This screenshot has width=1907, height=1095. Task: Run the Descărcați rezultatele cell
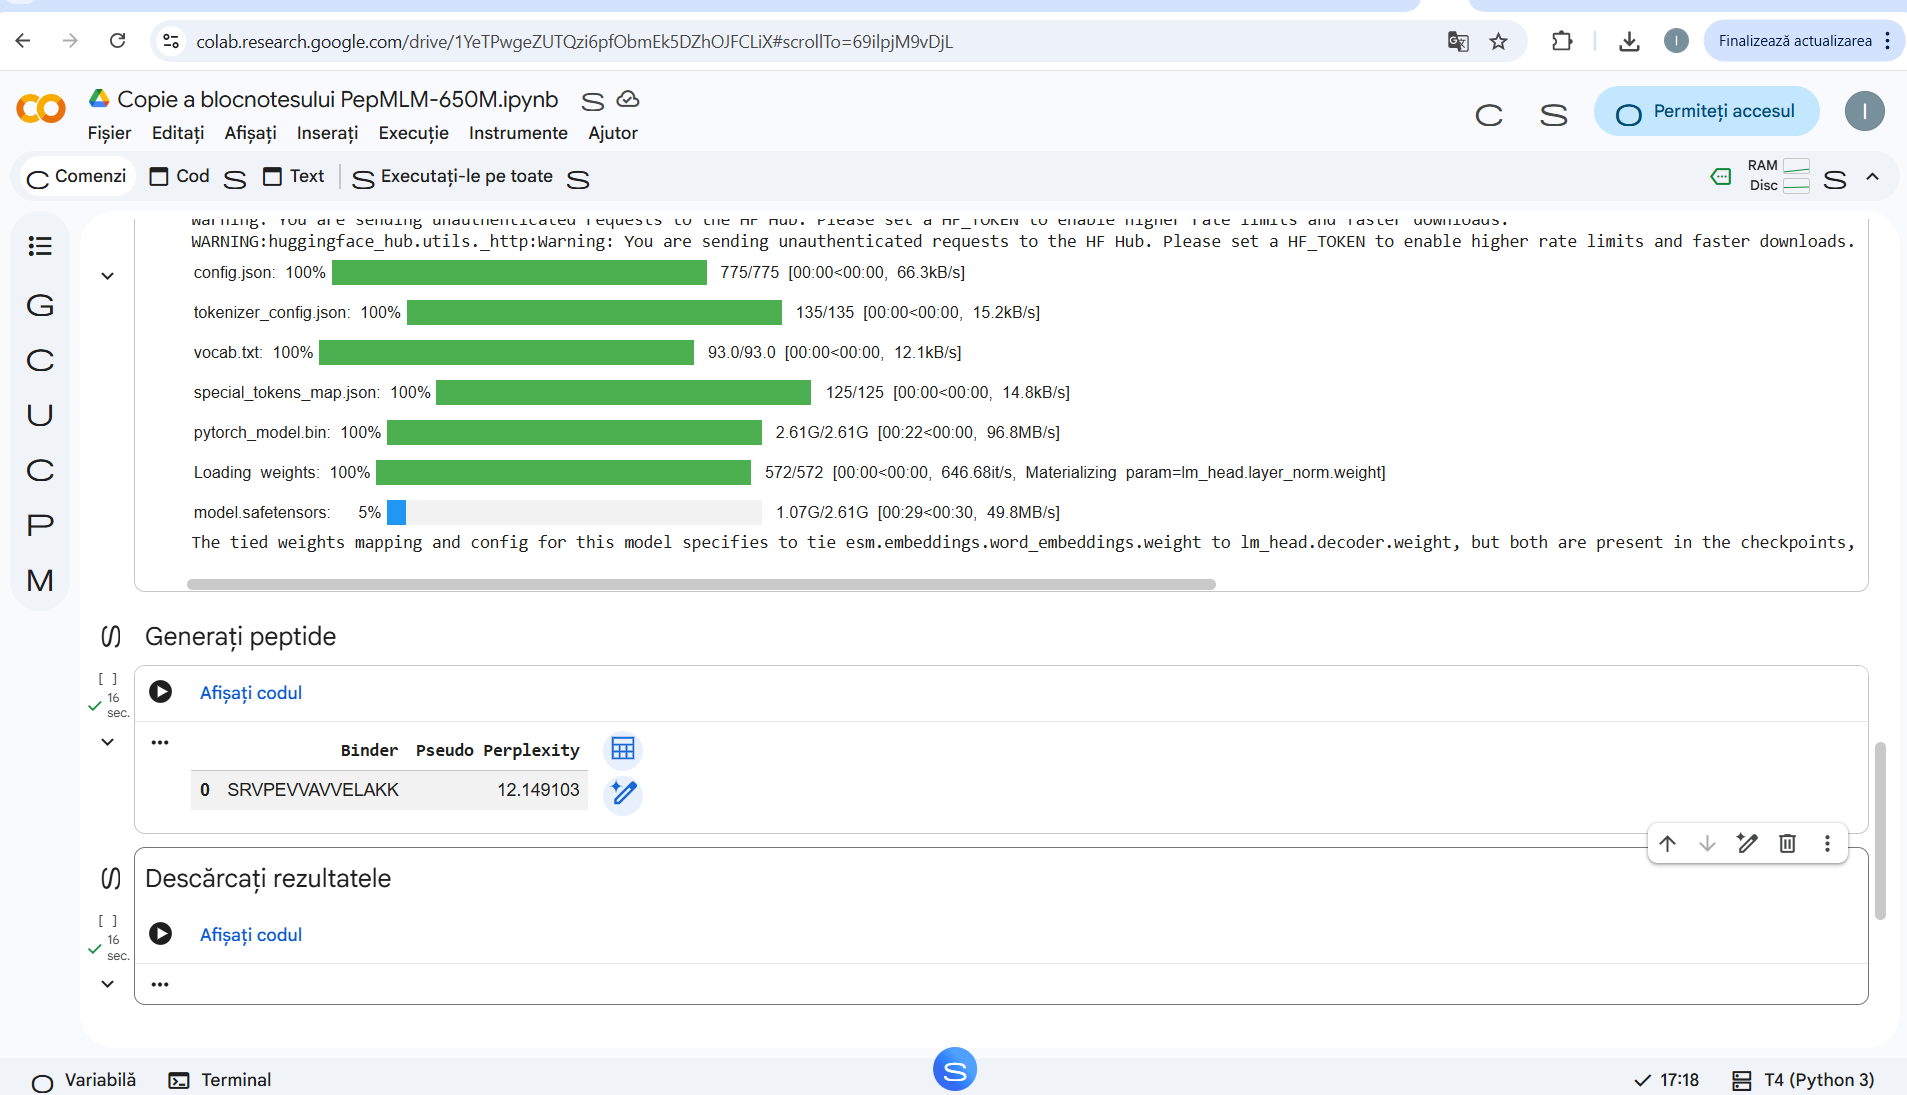coord(160,934)
